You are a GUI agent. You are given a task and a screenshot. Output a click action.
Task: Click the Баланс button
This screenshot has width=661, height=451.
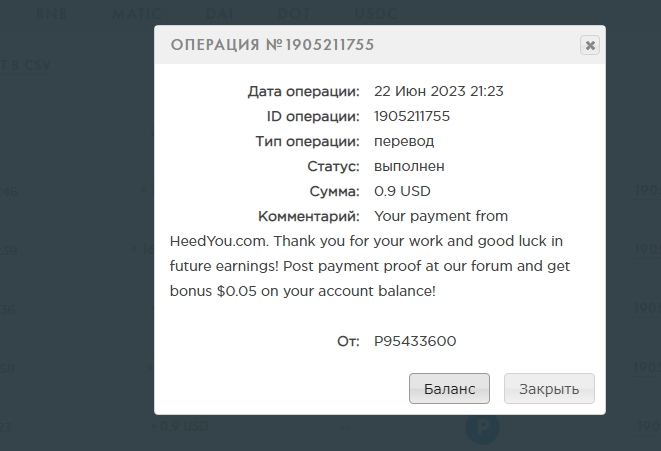449,388
